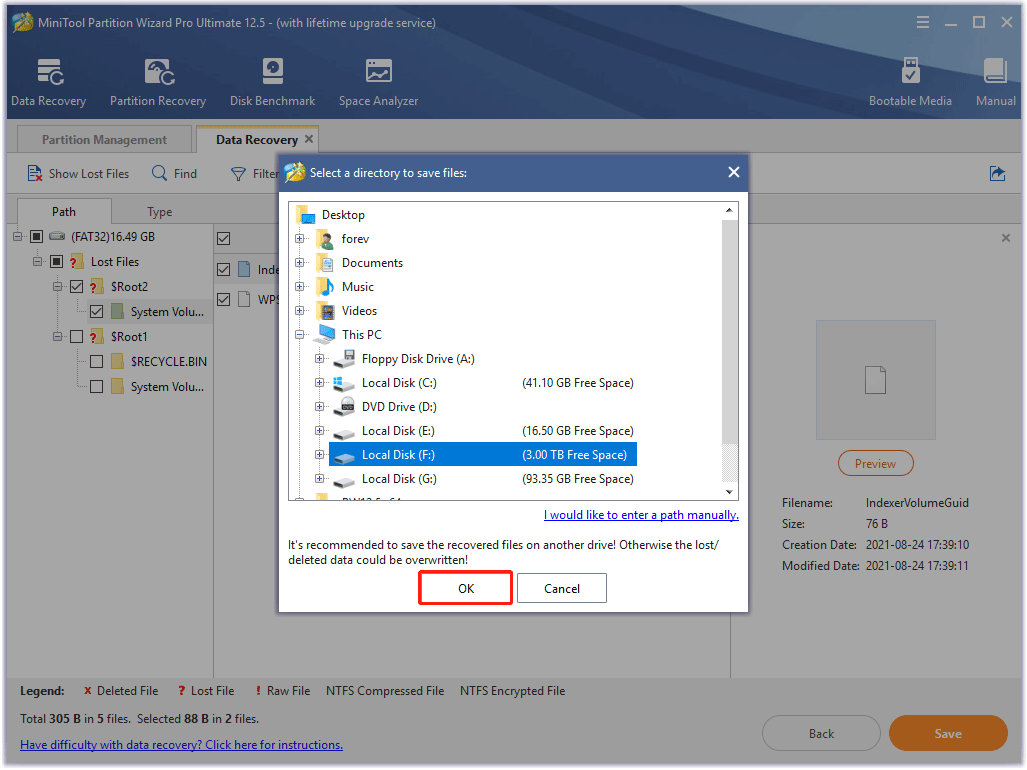The height and width of the screenshot is (770, 1027).
Task: Close the Data Recovery tab
Action: (308, 139)
